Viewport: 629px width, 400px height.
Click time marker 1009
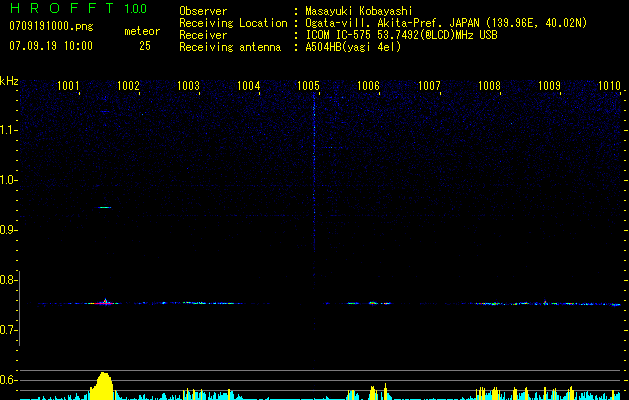click(549, 86)
